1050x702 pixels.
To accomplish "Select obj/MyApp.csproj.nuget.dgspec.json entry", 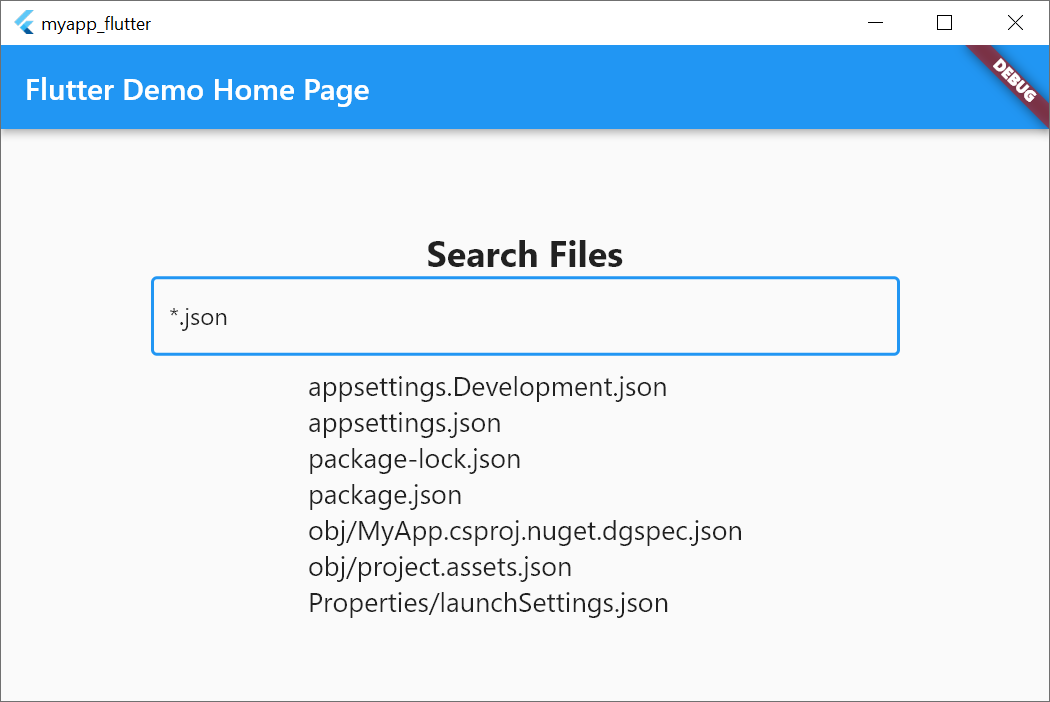I will 525,532.
